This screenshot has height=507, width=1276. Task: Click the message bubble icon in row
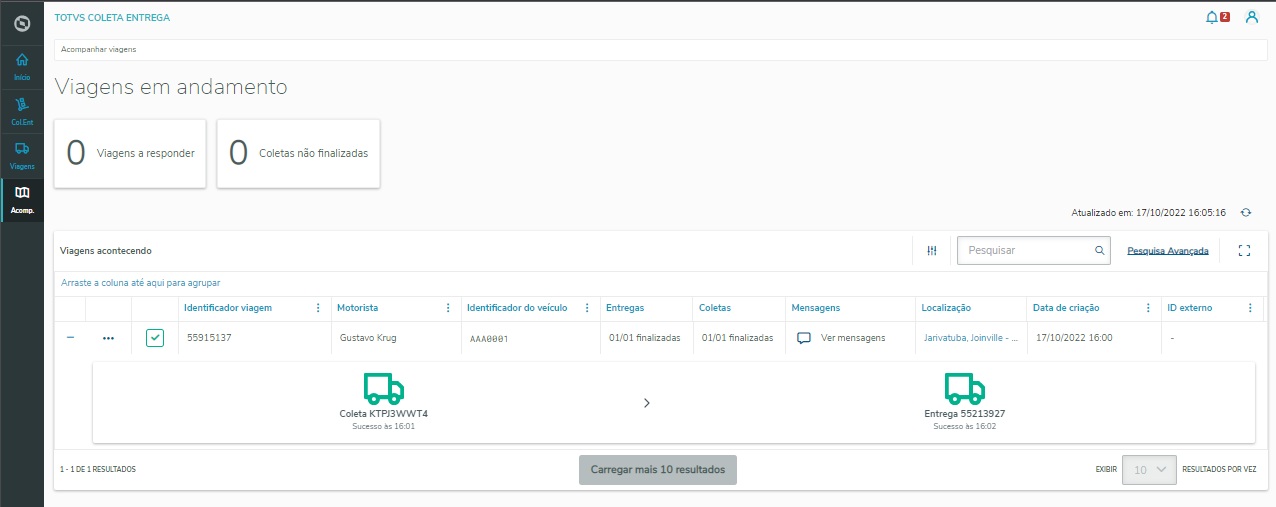[x=804, y=338]
